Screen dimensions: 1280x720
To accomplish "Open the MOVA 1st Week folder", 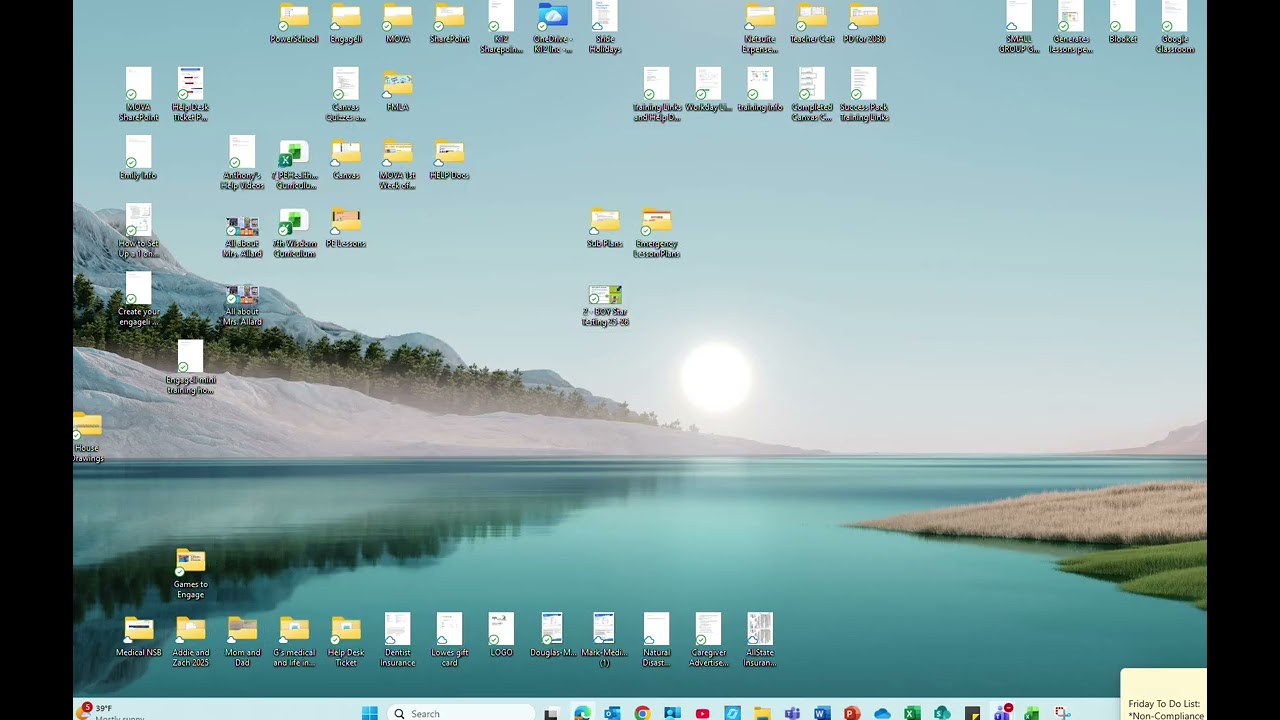I will (398, 164).
